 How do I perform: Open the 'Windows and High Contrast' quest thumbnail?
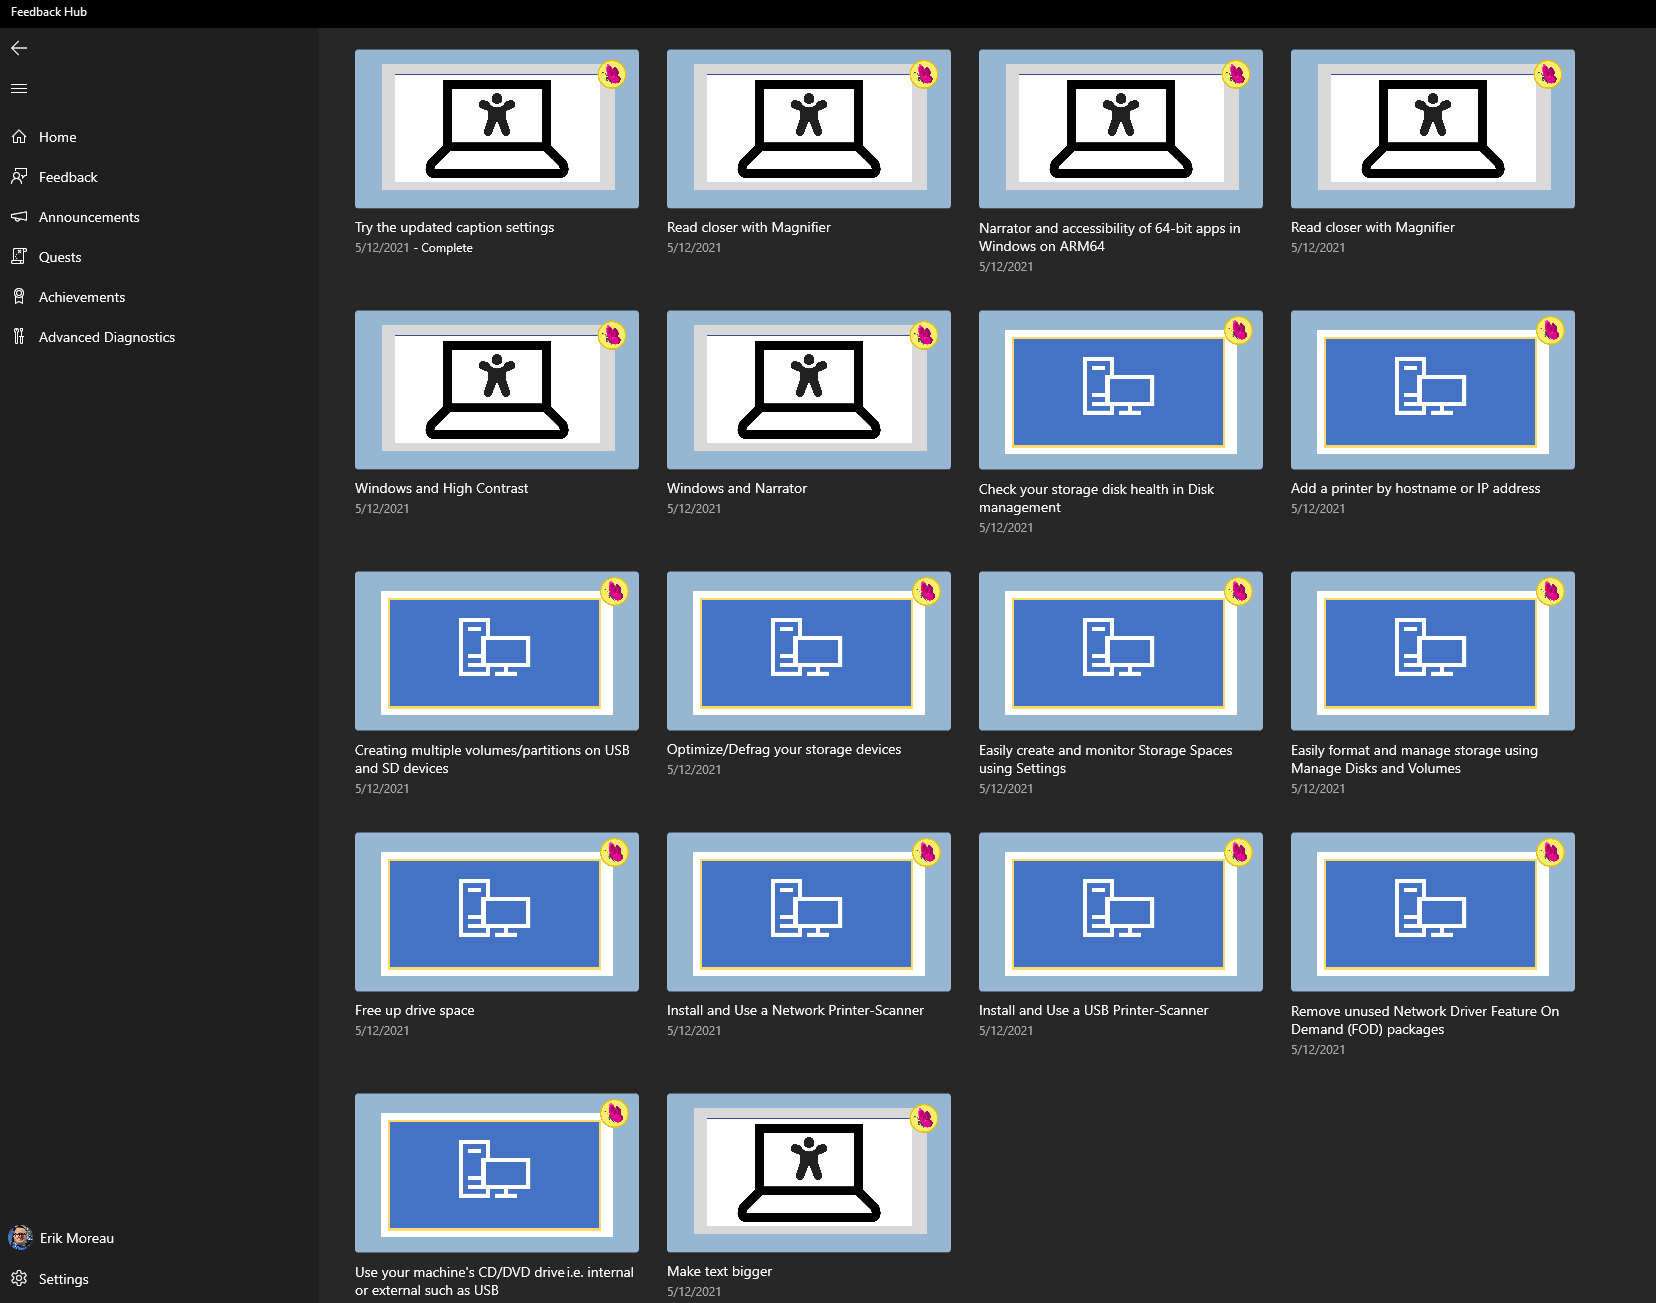click(x=497, y=390)
